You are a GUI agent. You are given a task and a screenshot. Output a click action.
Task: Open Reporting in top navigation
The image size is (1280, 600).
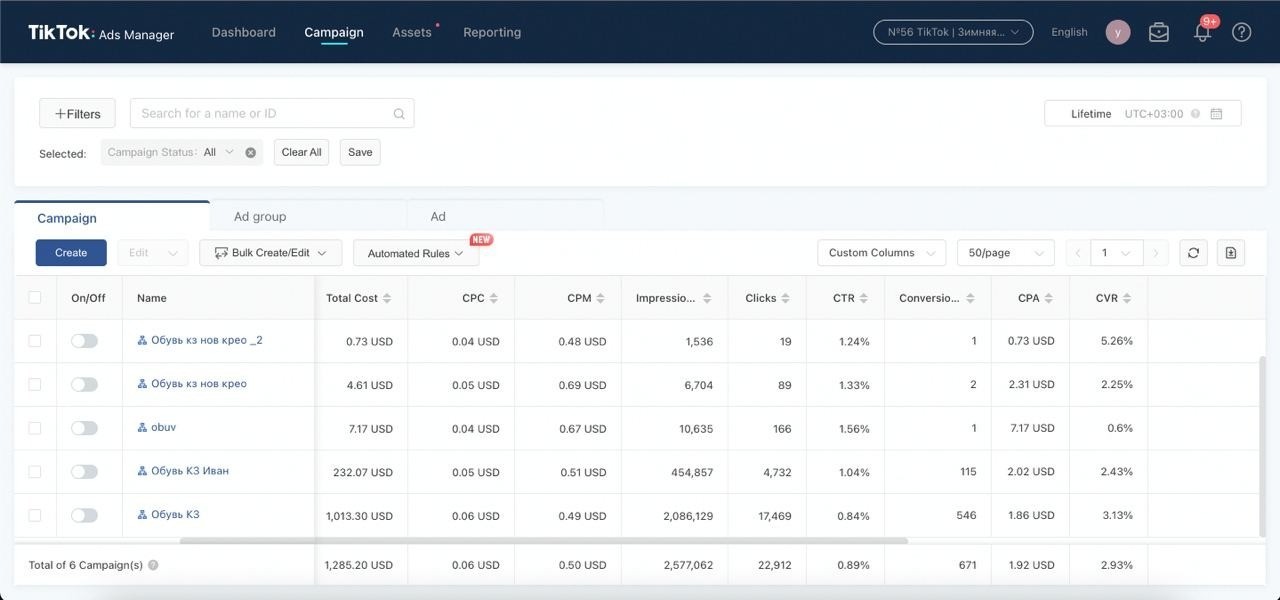coord(492,32)
